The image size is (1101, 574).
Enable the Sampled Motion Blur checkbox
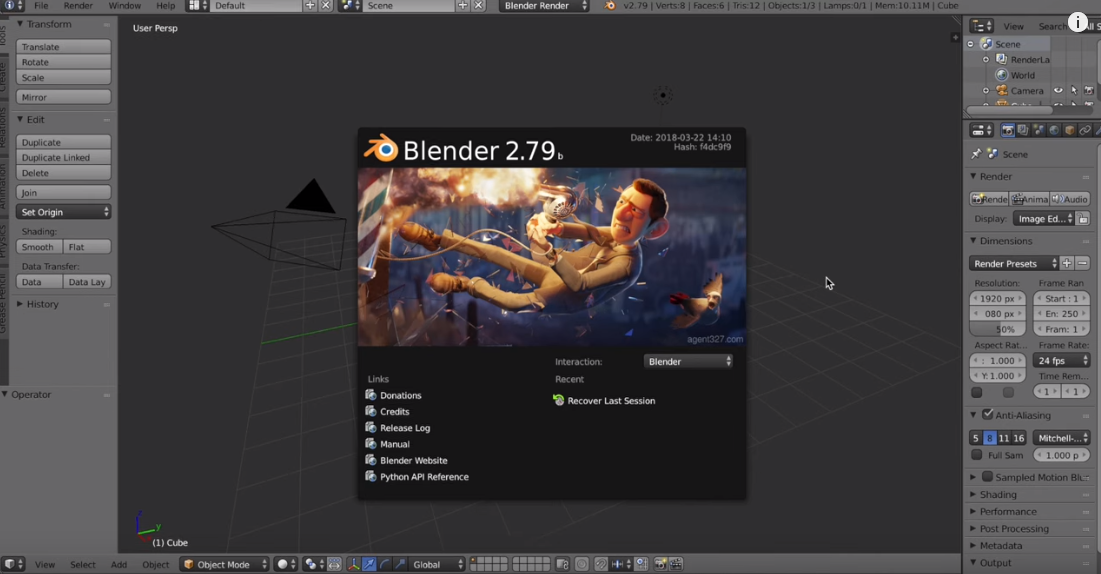tap(987, 477)
